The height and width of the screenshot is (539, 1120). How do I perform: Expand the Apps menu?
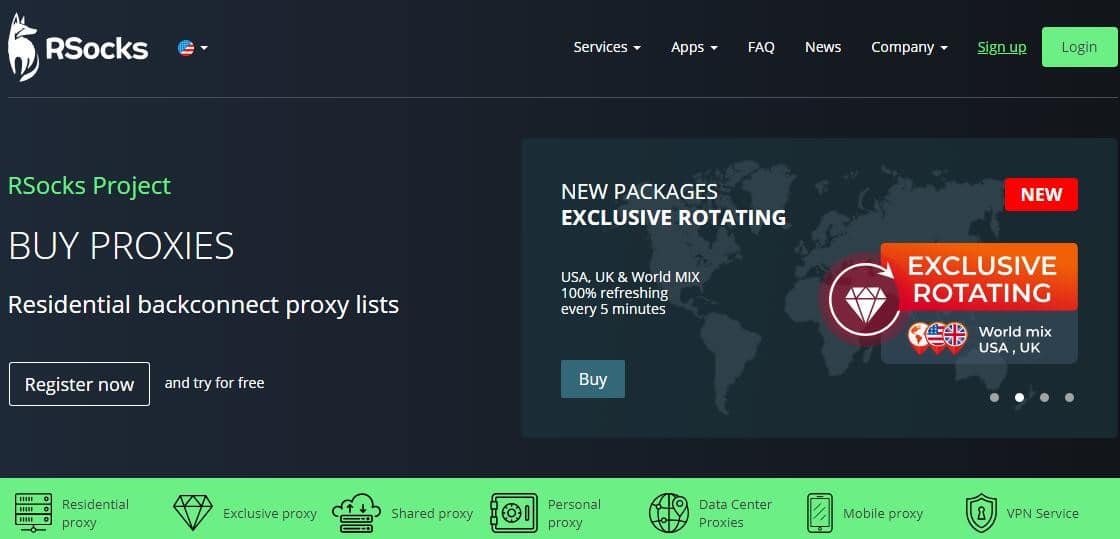(x=694, y=47)
